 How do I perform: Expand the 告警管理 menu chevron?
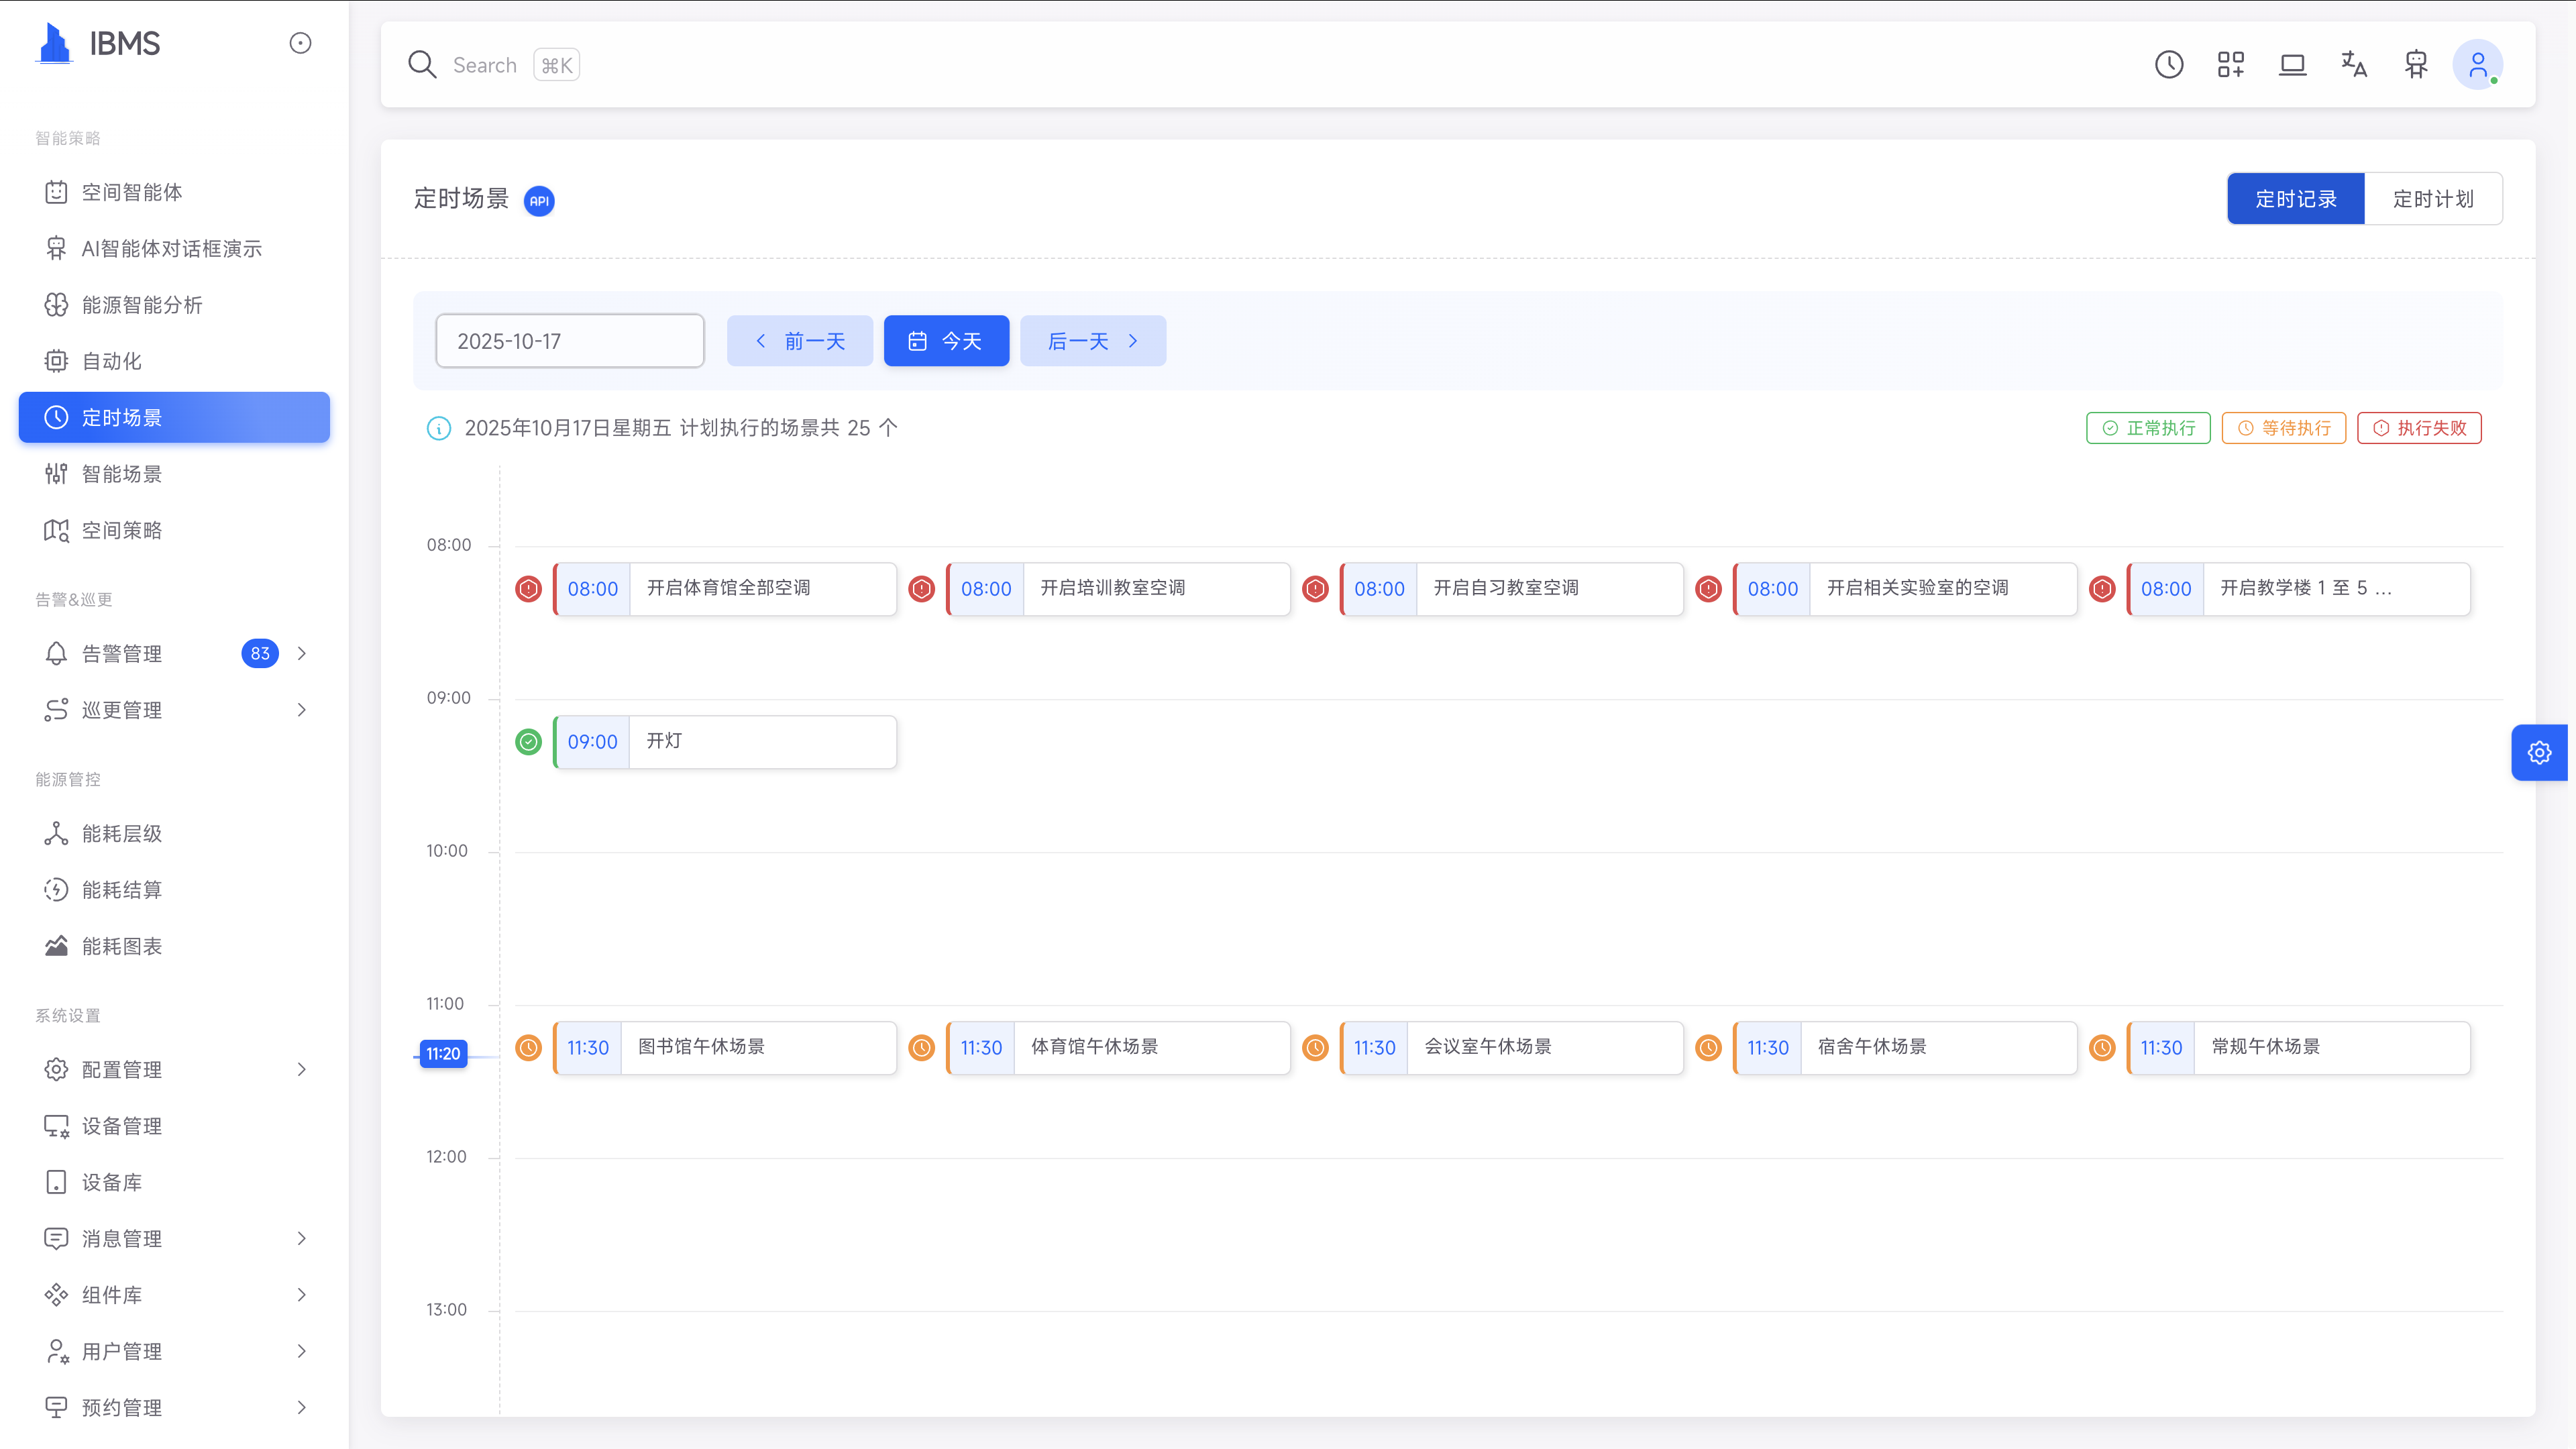[302, 653]
